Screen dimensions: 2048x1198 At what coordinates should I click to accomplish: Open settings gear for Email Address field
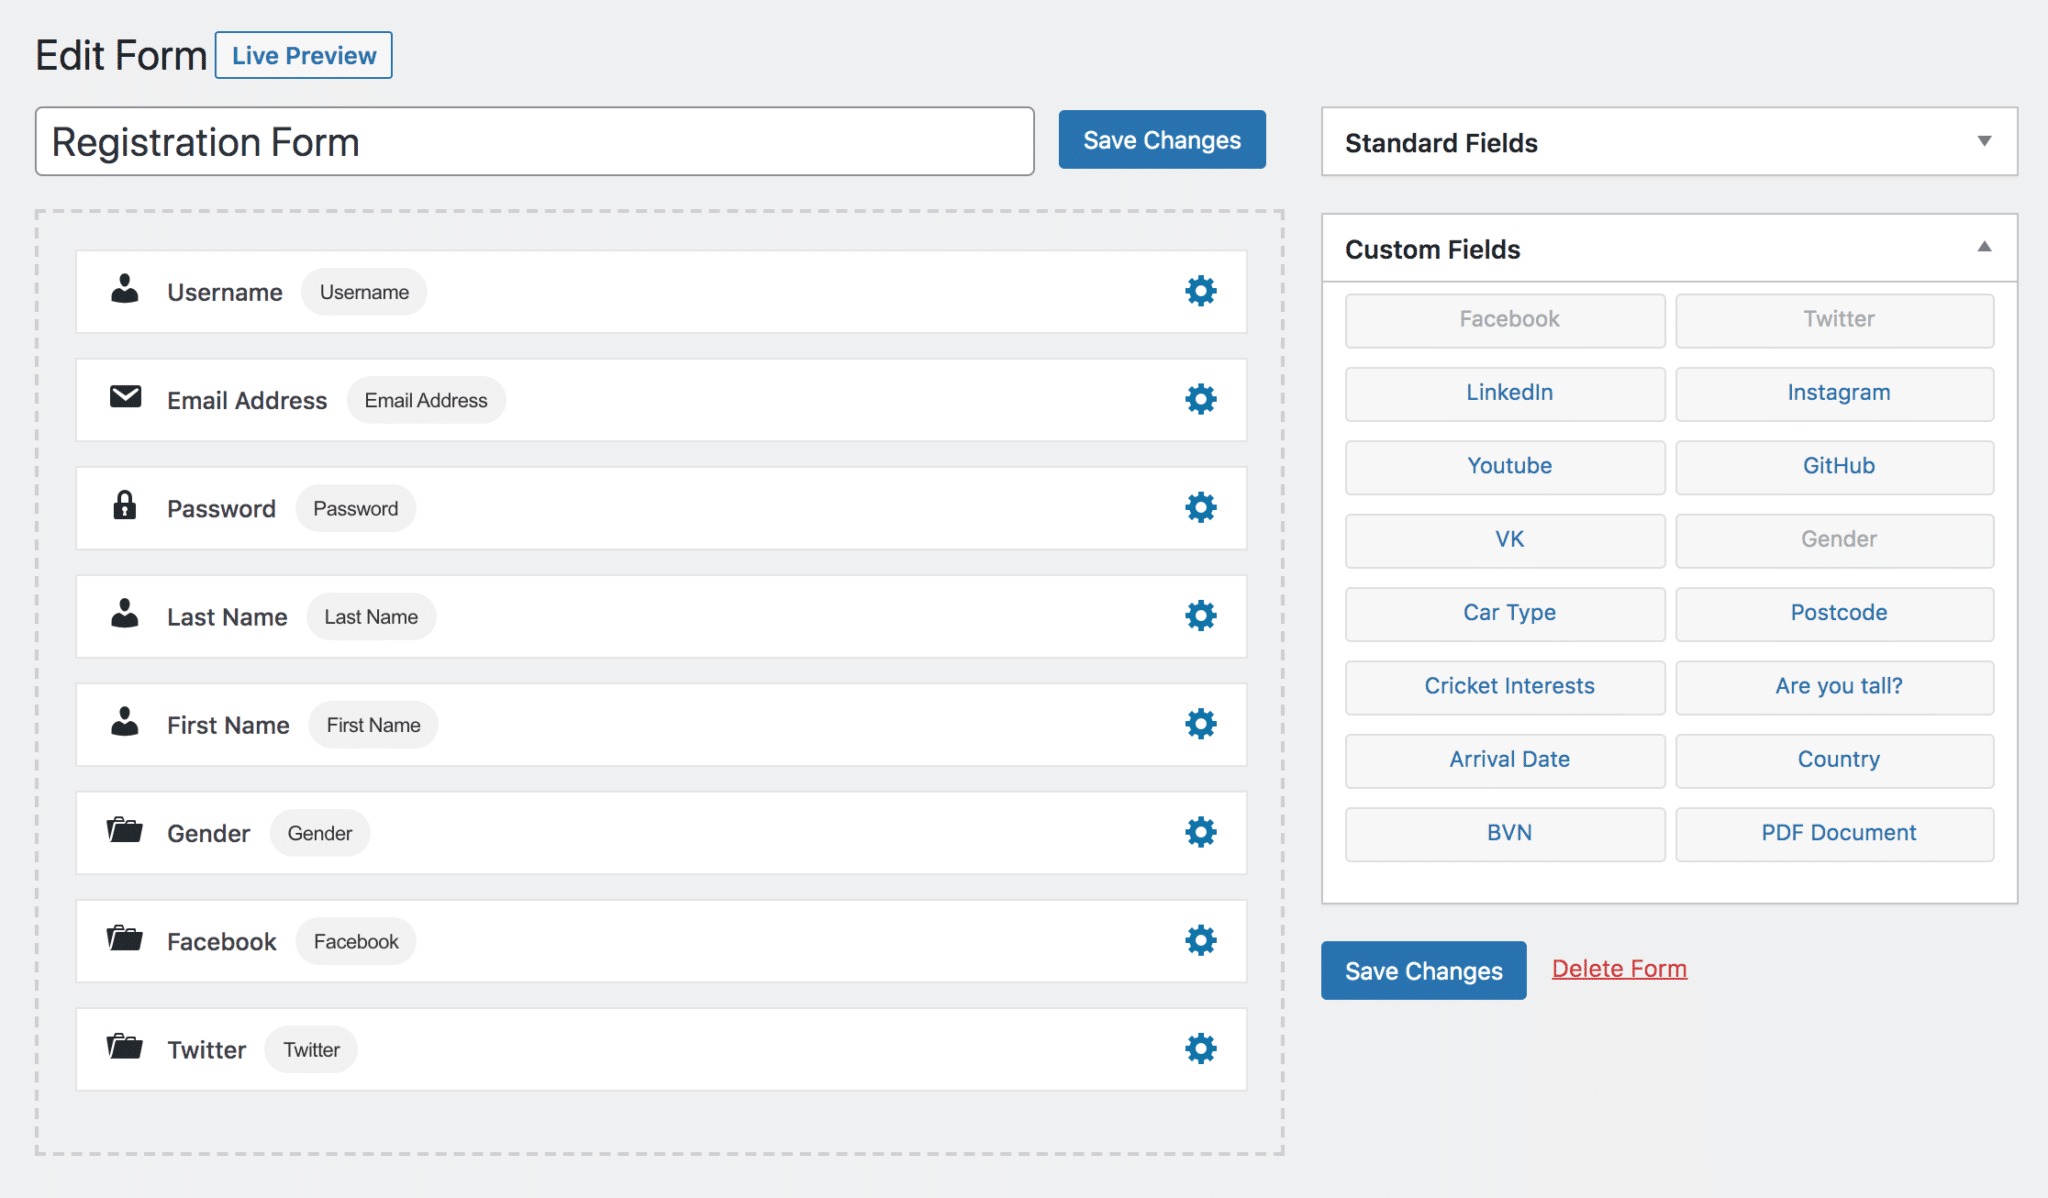[x=1200, y=399]
